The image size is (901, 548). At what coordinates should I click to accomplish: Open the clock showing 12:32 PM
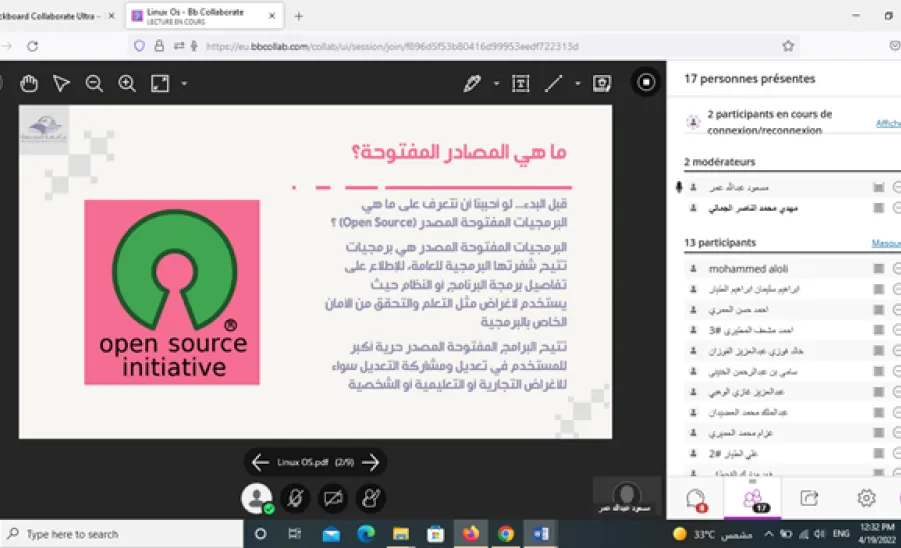coord(877,534)
